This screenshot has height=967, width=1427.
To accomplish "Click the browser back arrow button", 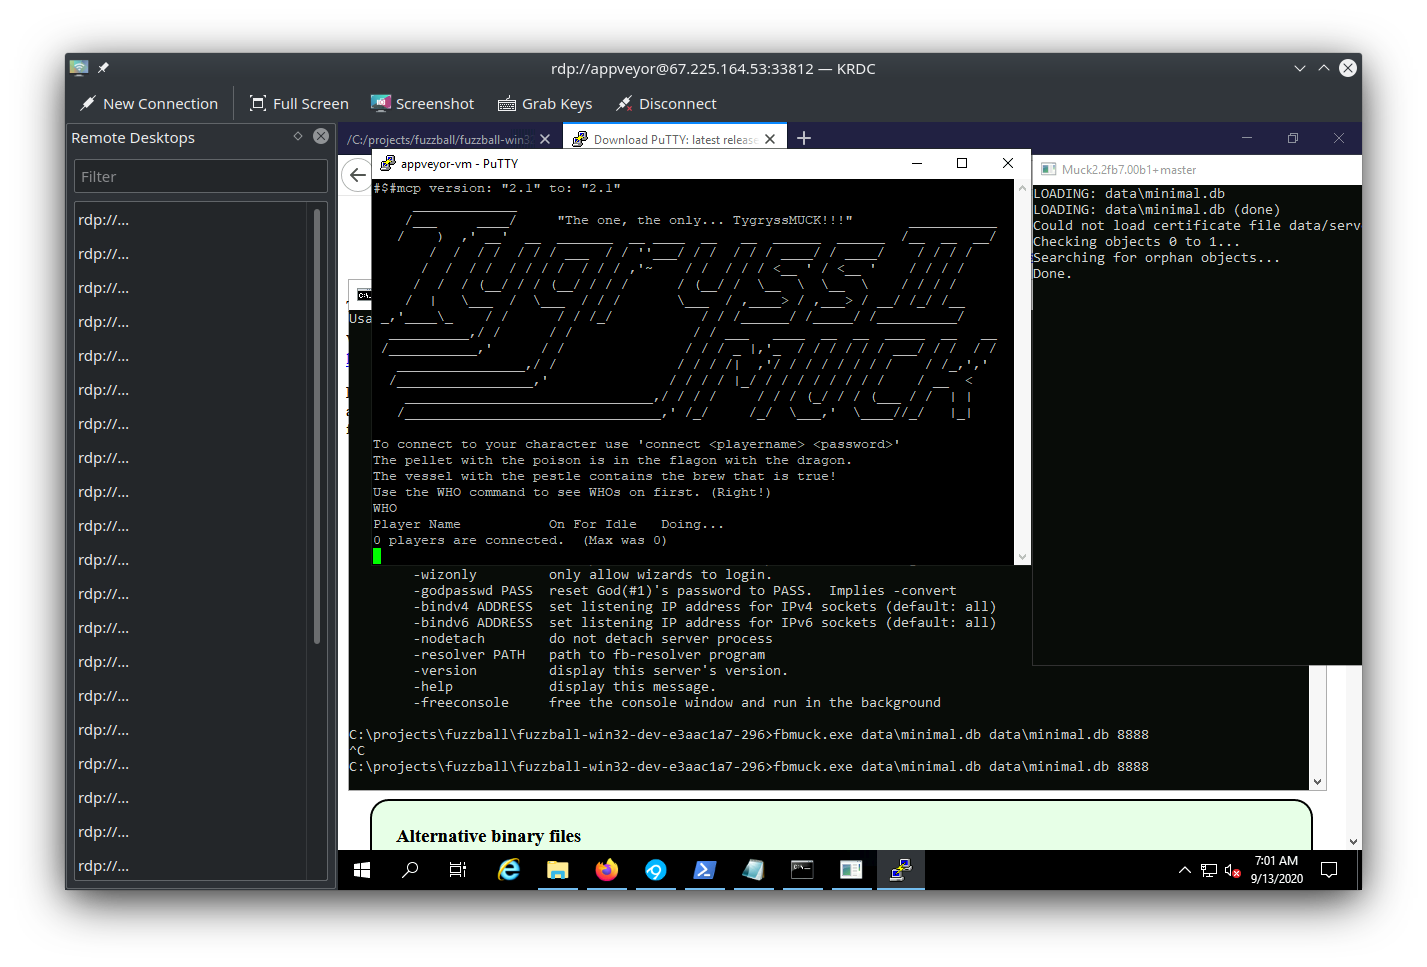I will point(356,176).
